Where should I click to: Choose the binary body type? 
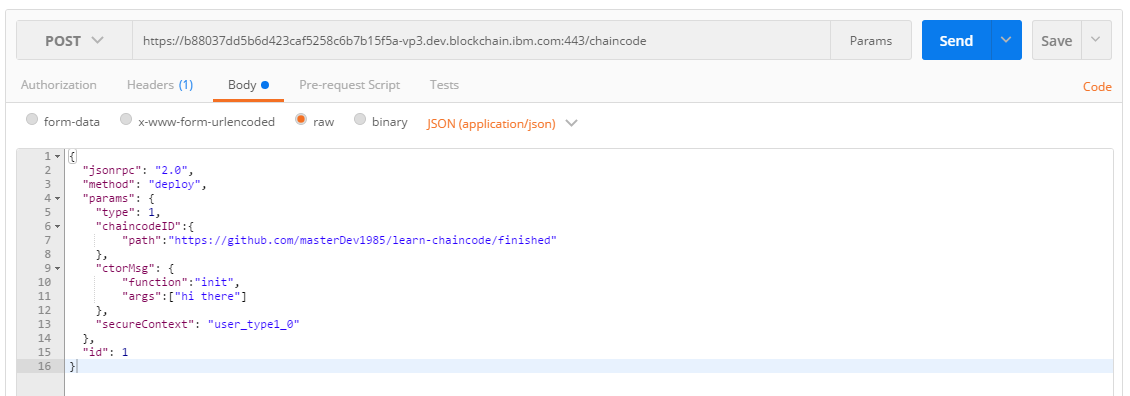tap(360, 120)
